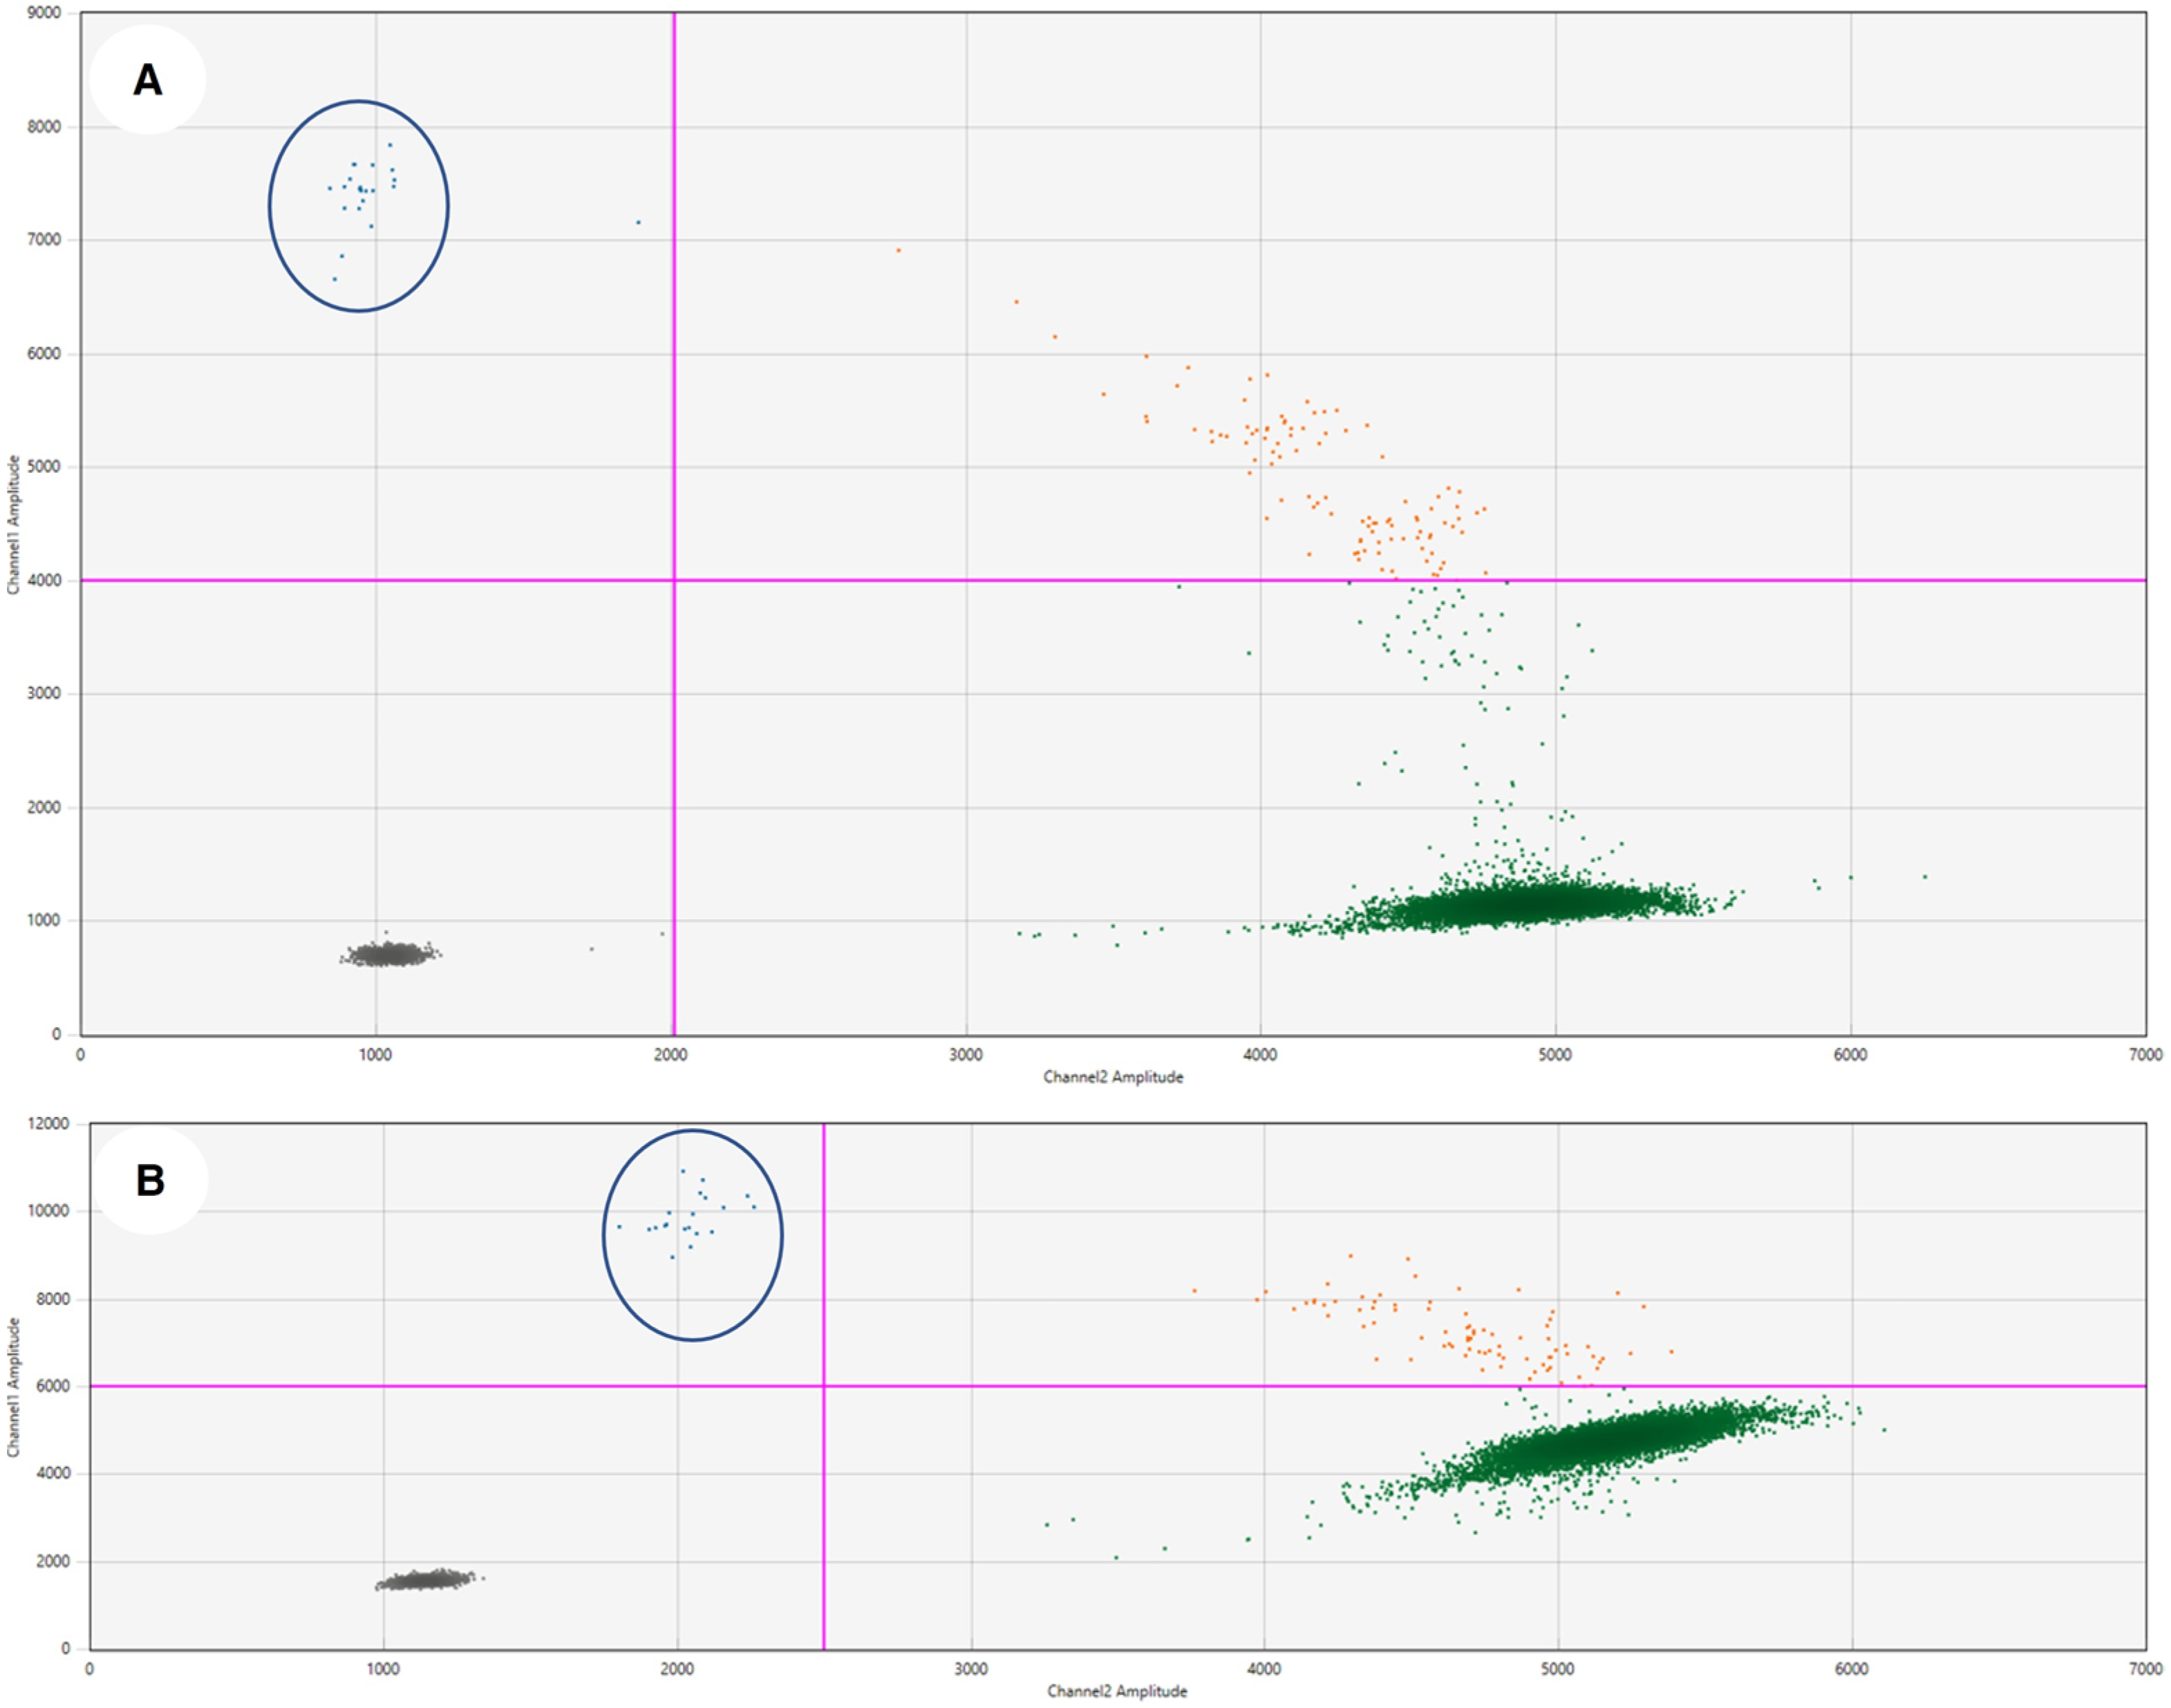The width and height of the screenshot is (2171, 1708).
Task: Click the threshold crosshair intersection in plot A
Action: 674,580
